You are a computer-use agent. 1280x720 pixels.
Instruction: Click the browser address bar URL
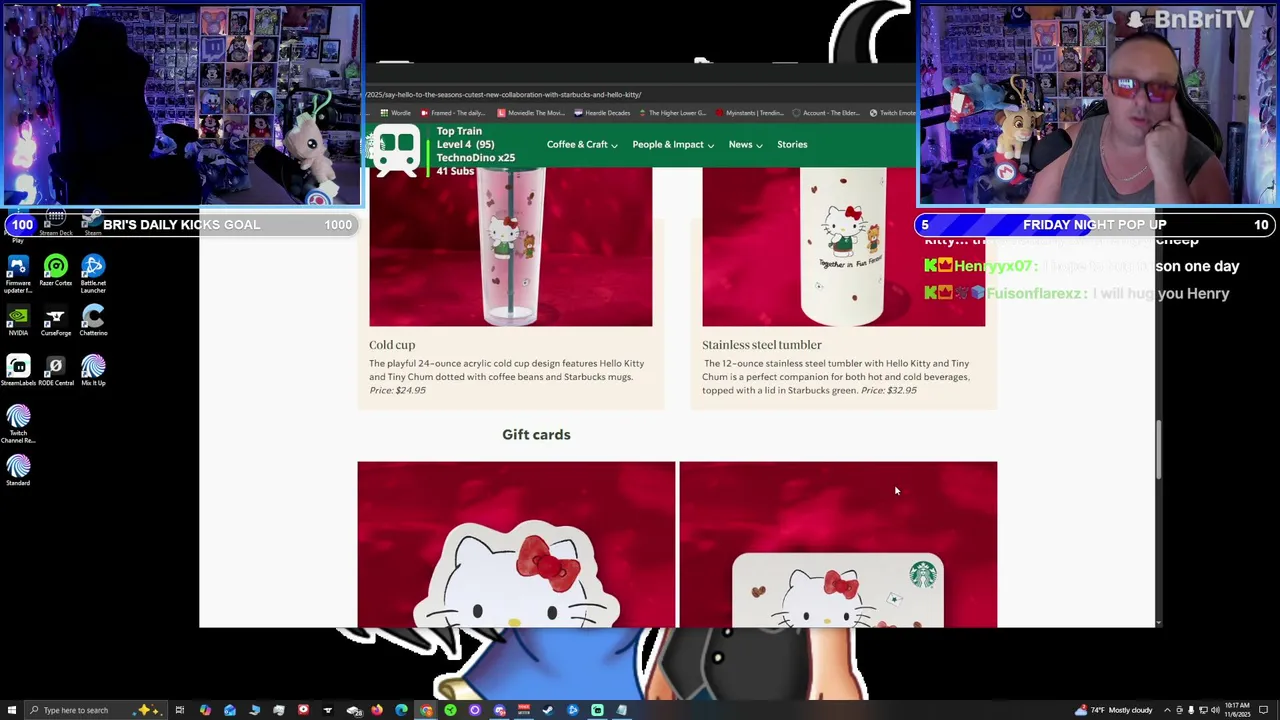point(503,95)
